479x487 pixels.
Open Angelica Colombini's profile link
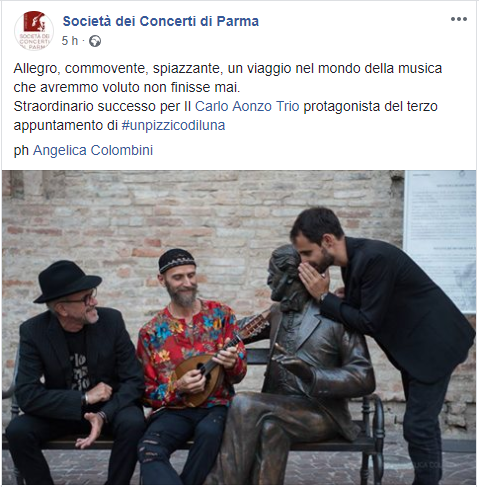(93, 150)
